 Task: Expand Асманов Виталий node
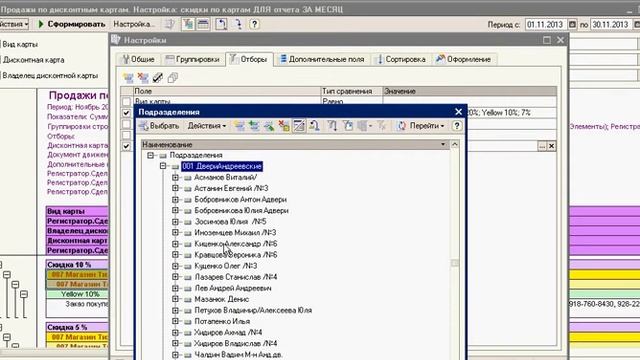175,177
